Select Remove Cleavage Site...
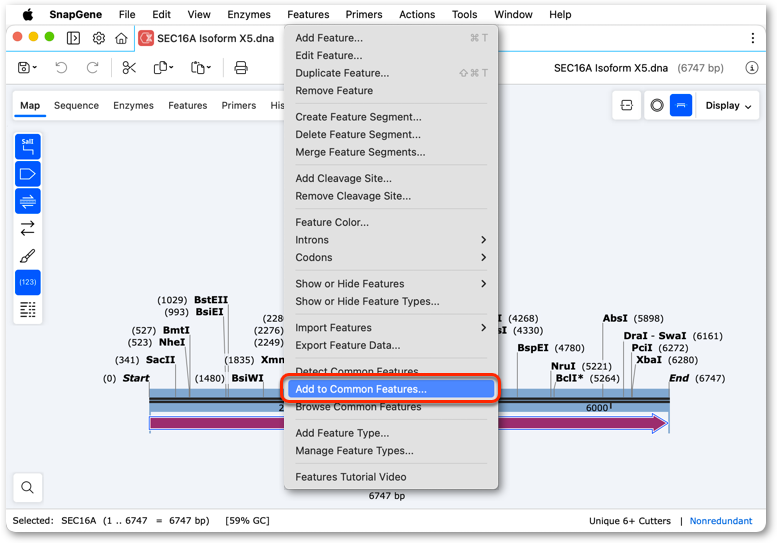This screenshot has height=543, width=778. point(390,196)
